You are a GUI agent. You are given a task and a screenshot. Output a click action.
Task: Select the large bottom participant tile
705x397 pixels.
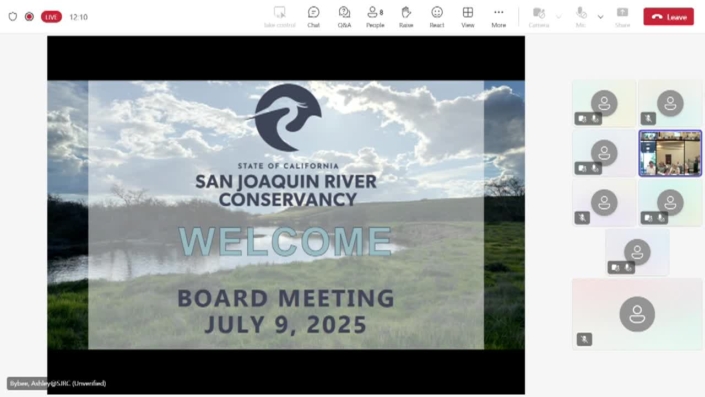(637, 314)
